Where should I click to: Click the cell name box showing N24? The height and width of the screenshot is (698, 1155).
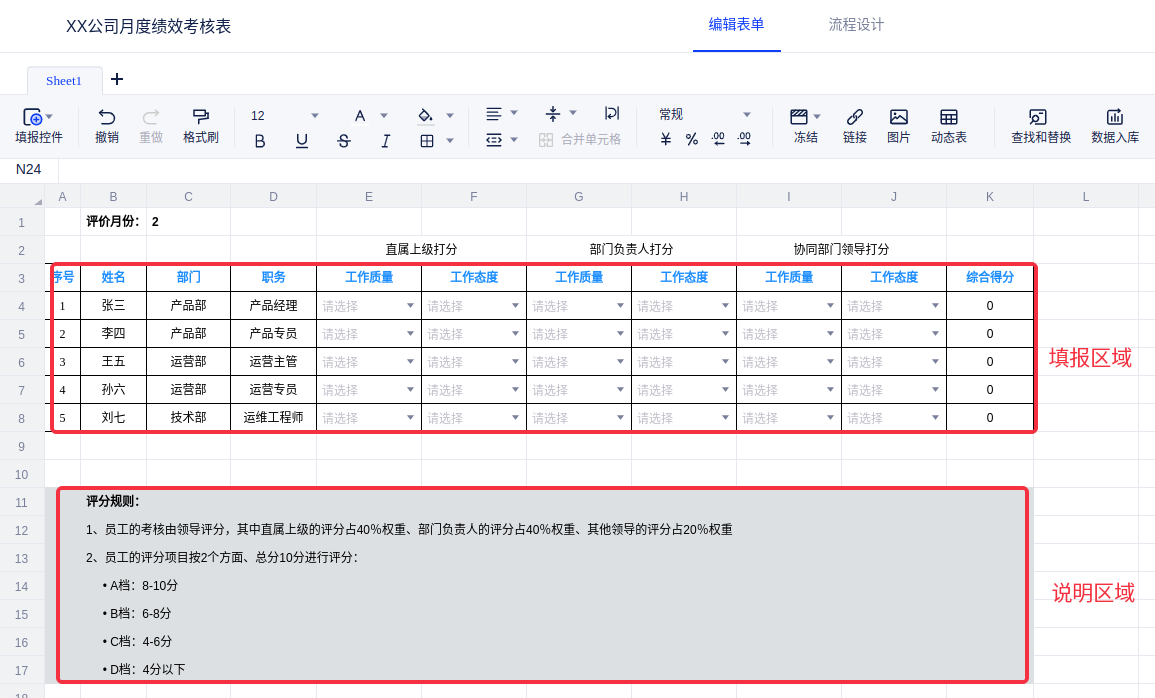29,170
